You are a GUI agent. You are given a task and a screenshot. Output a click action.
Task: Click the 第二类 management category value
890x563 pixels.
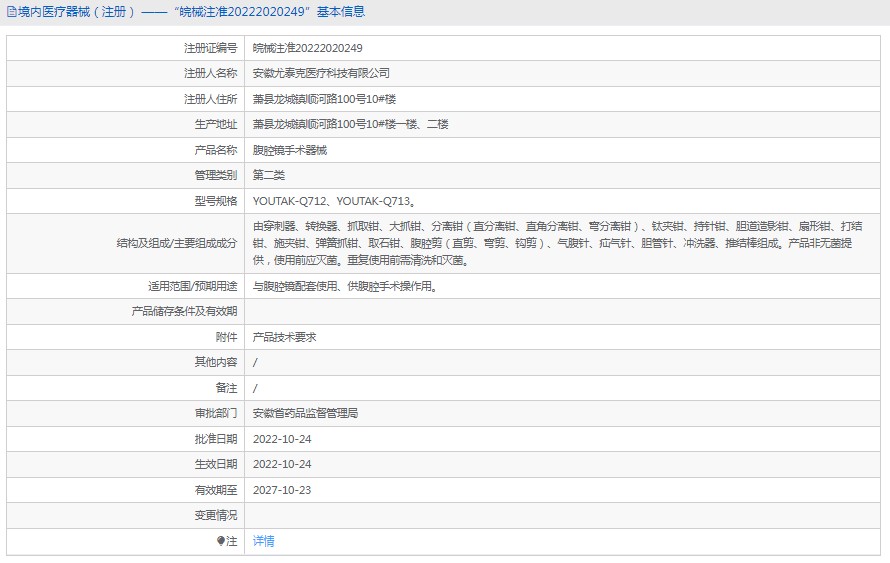(x=269, y=175)
